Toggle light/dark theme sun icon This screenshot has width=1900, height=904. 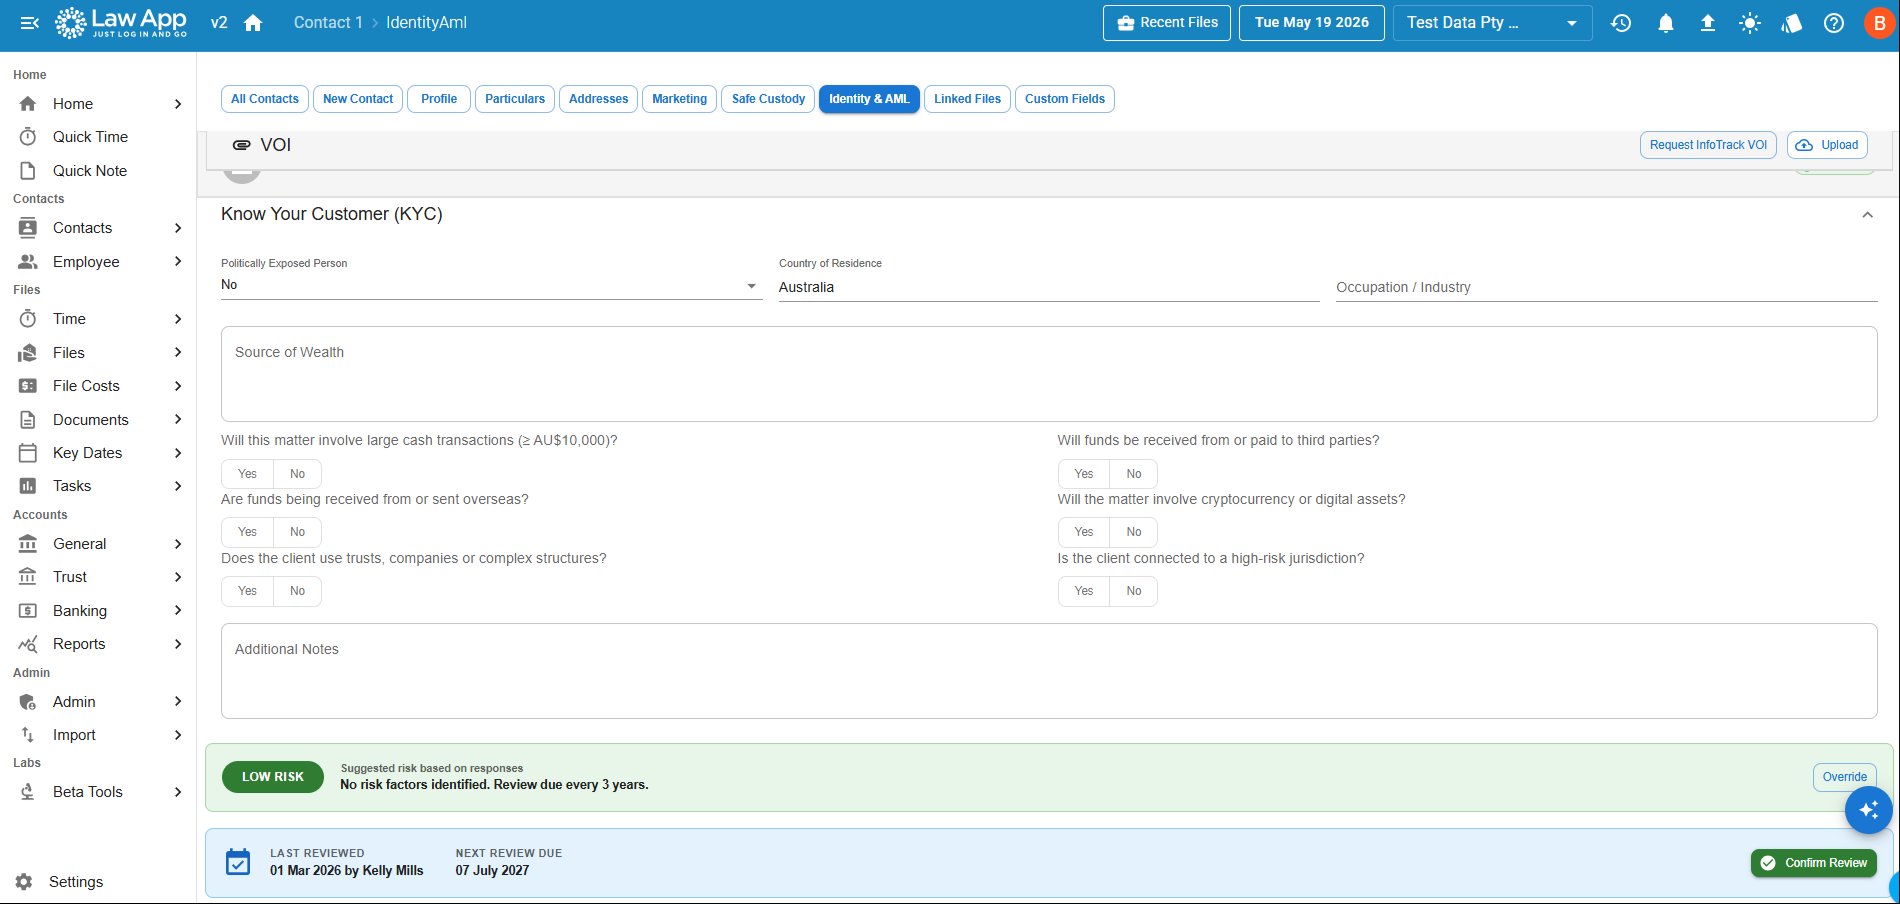click(x=1749, y=22)
